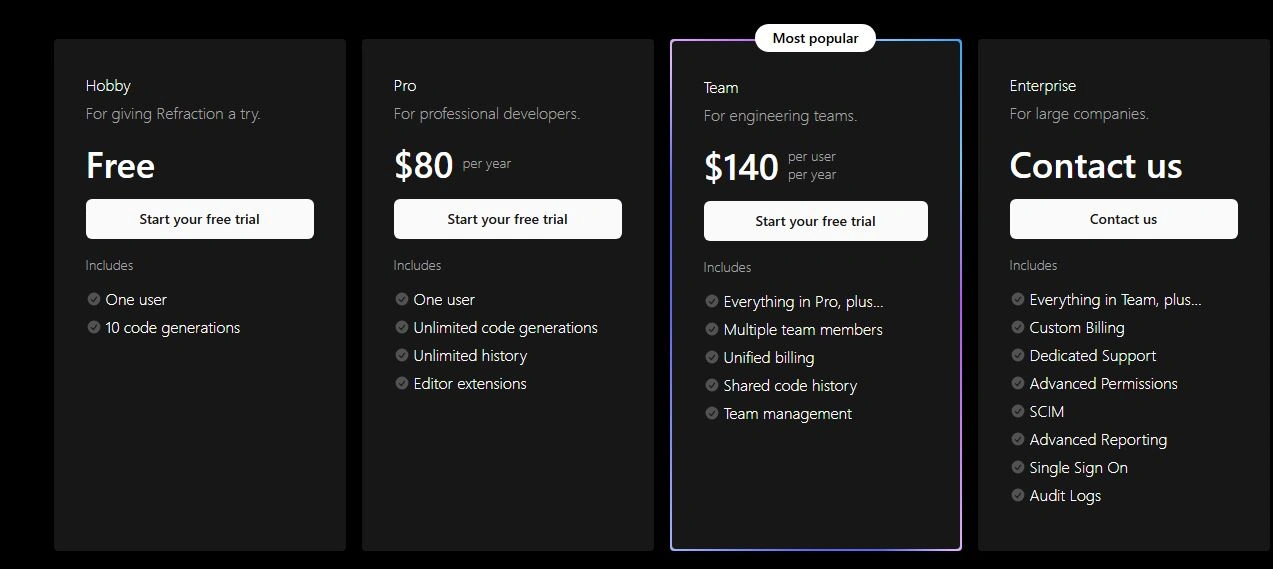The image size is (1273, 569).
Task: Click the Single Sign On feature text
Action: (x=1078, y=467)
